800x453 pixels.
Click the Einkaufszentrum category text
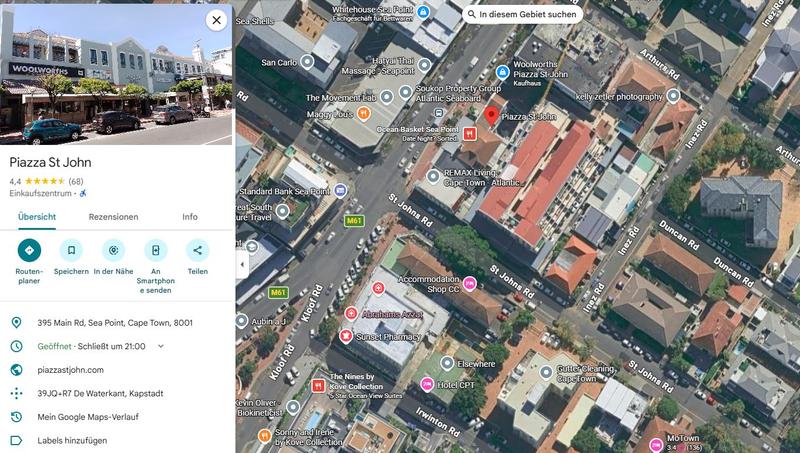coord(40,193)
